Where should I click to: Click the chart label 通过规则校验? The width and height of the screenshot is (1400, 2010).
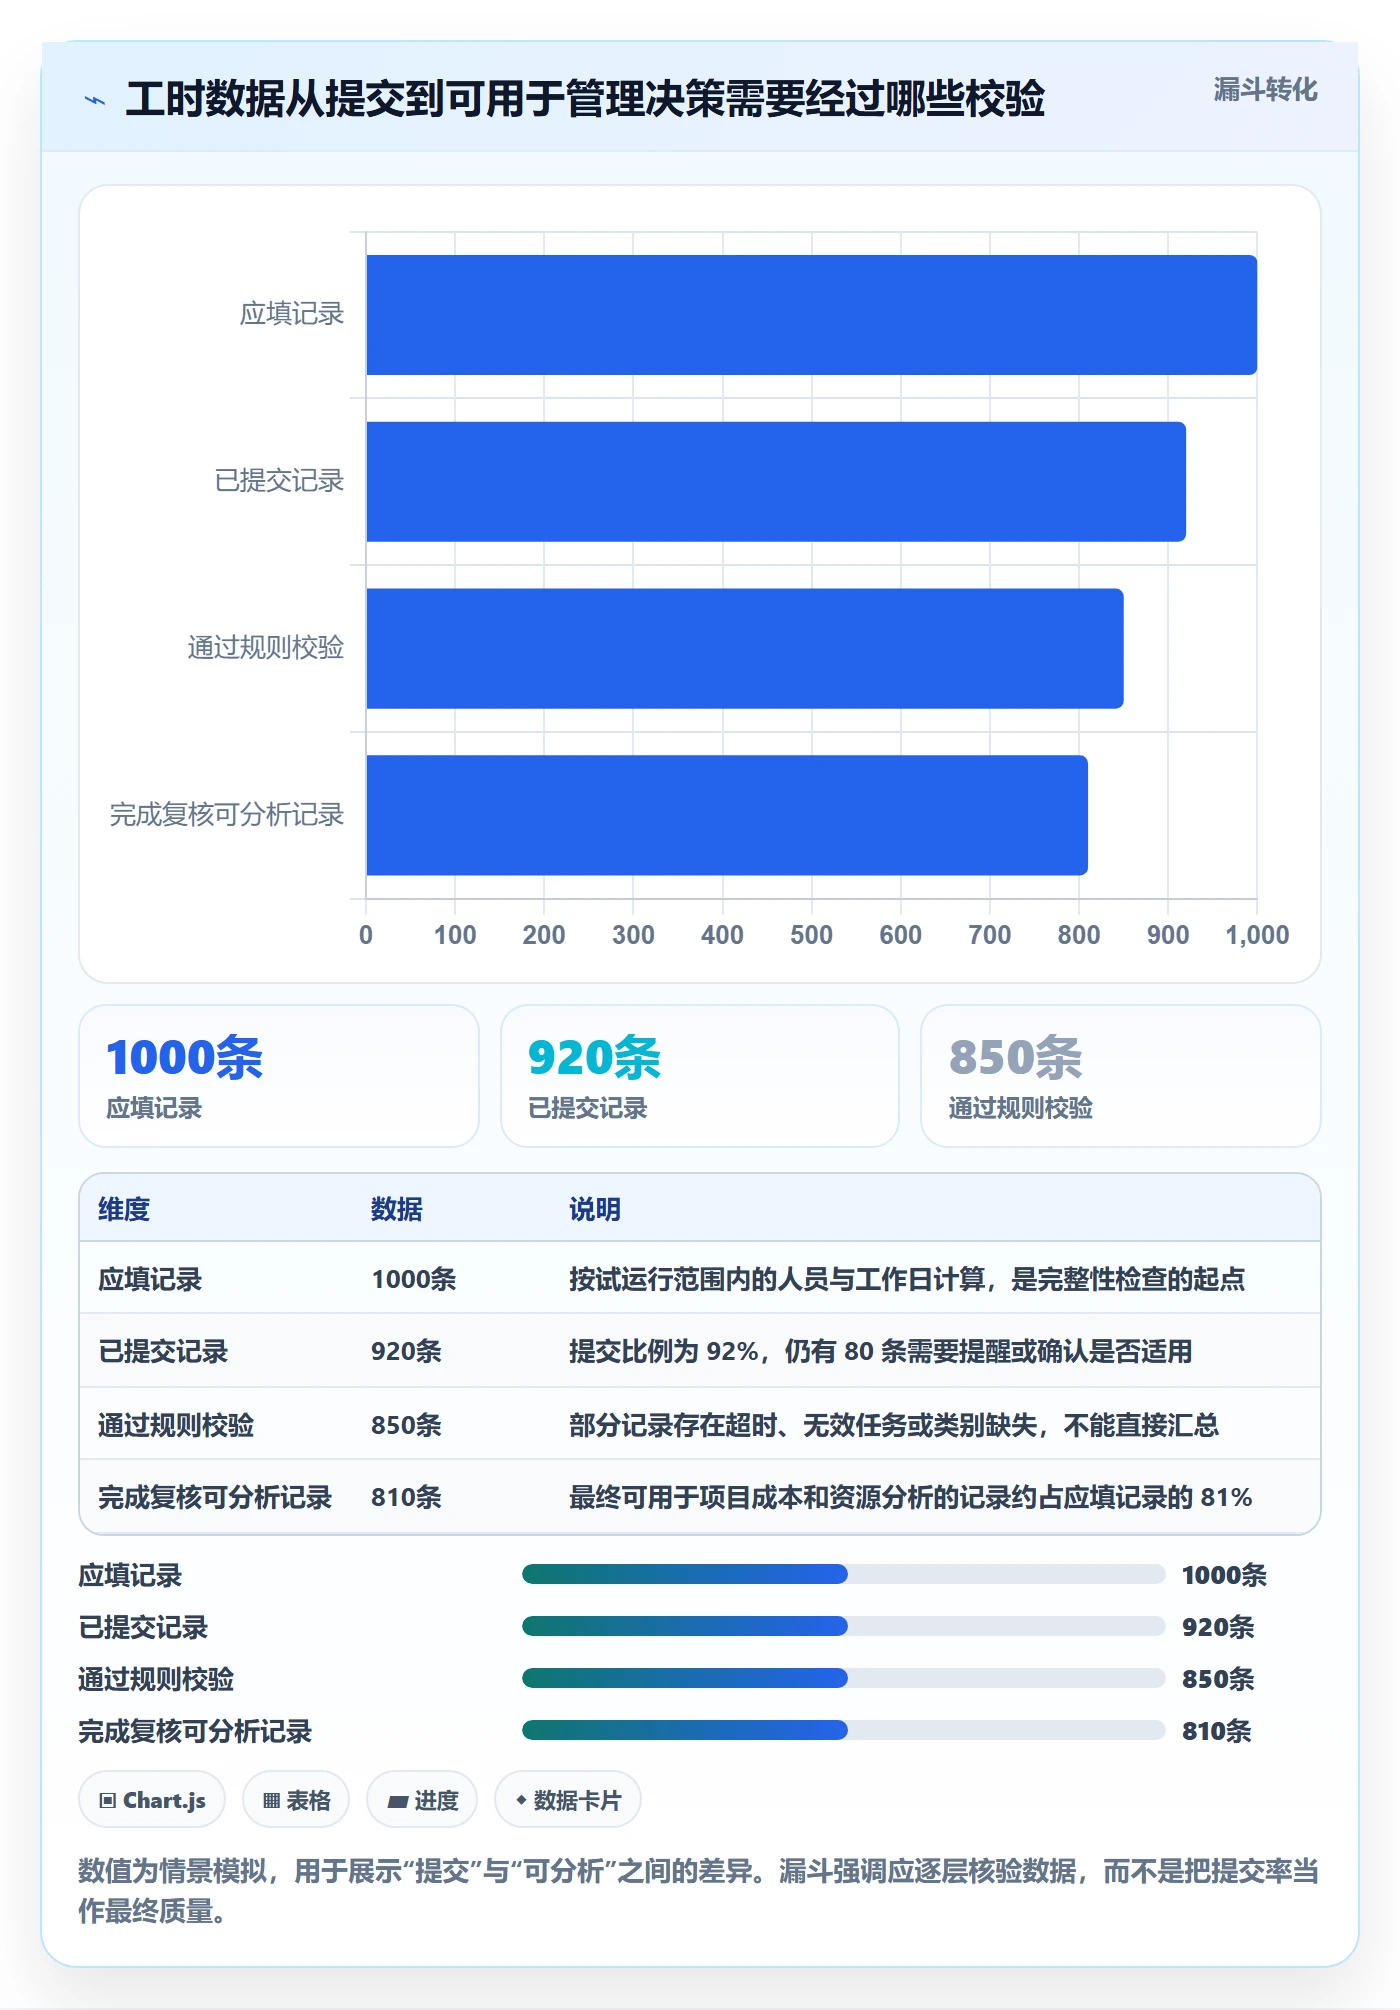coord(266,648)
